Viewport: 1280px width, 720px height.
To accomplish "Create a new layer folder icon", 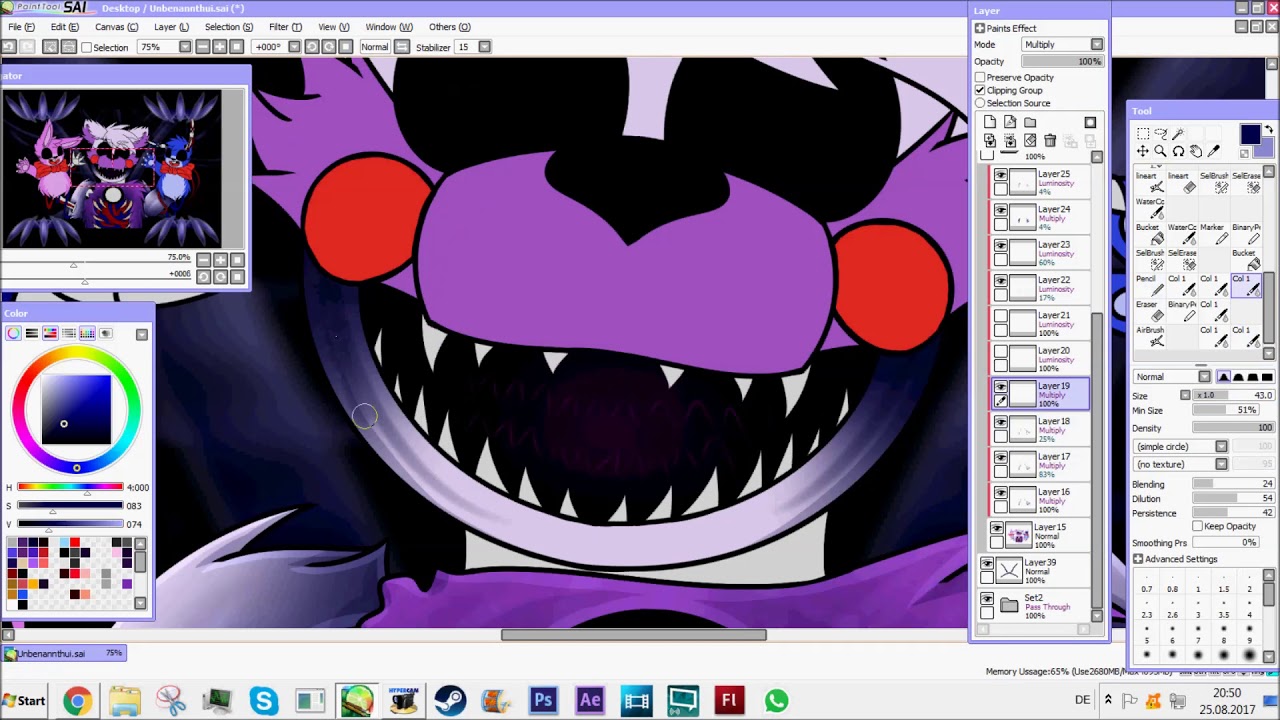I will [x=1030, y=122].
